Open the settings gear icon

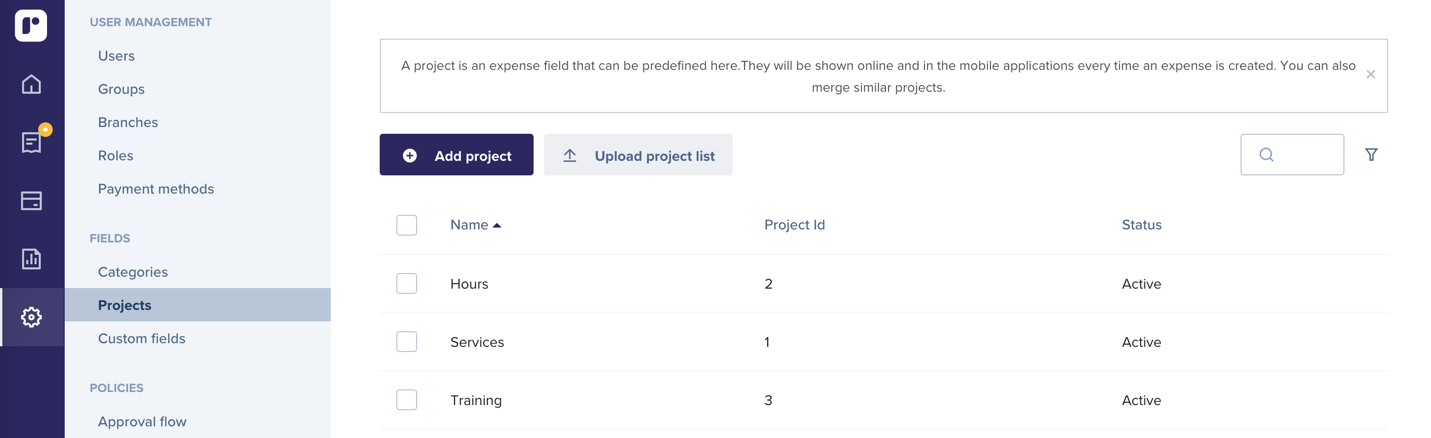[x=31, y=317]
